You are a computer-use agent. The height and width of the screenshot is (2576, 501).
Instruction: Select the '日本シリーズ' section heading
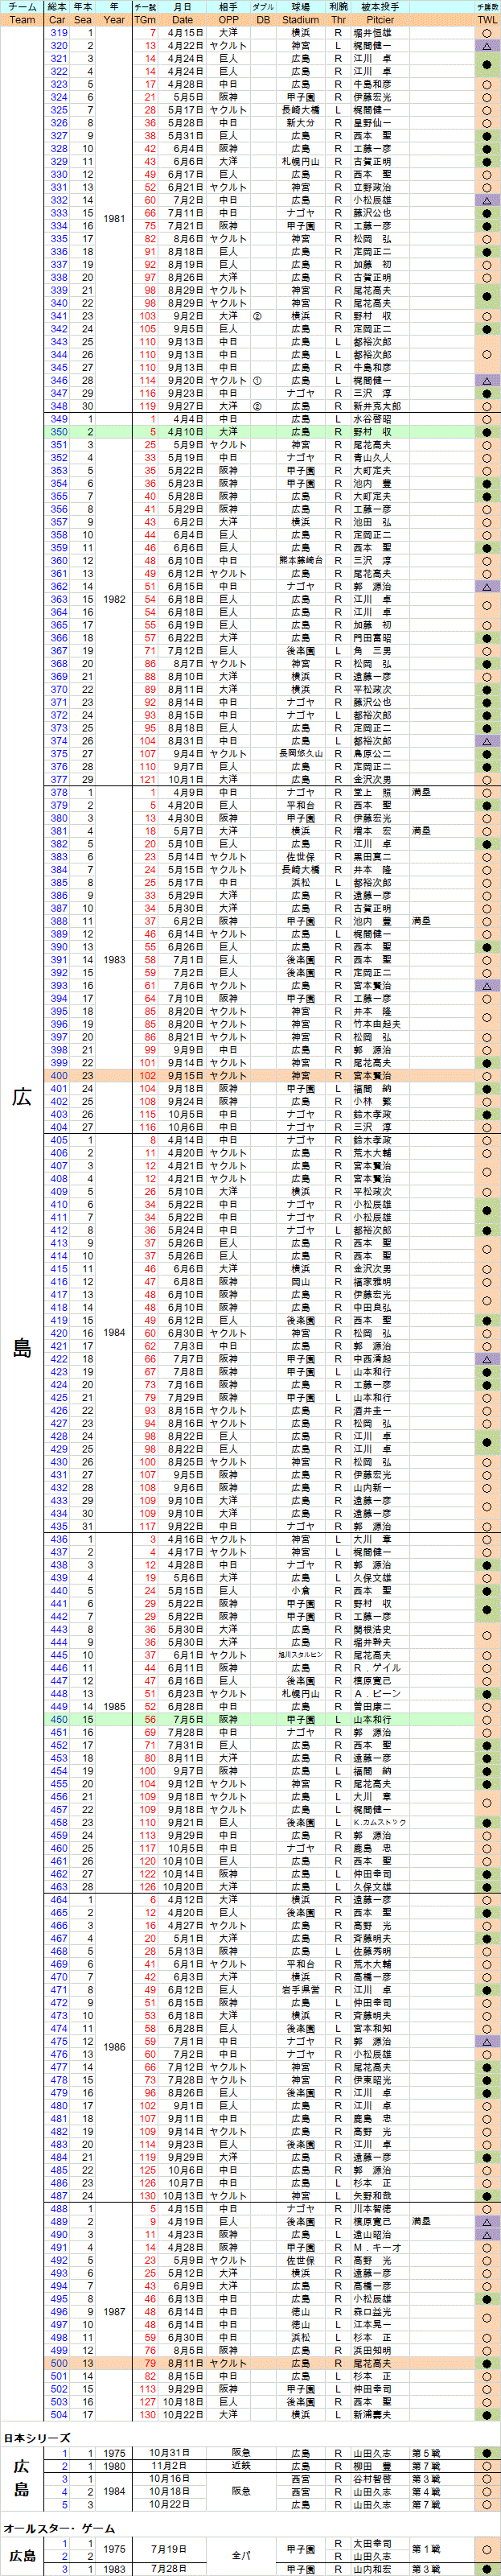click(37, 2438)
